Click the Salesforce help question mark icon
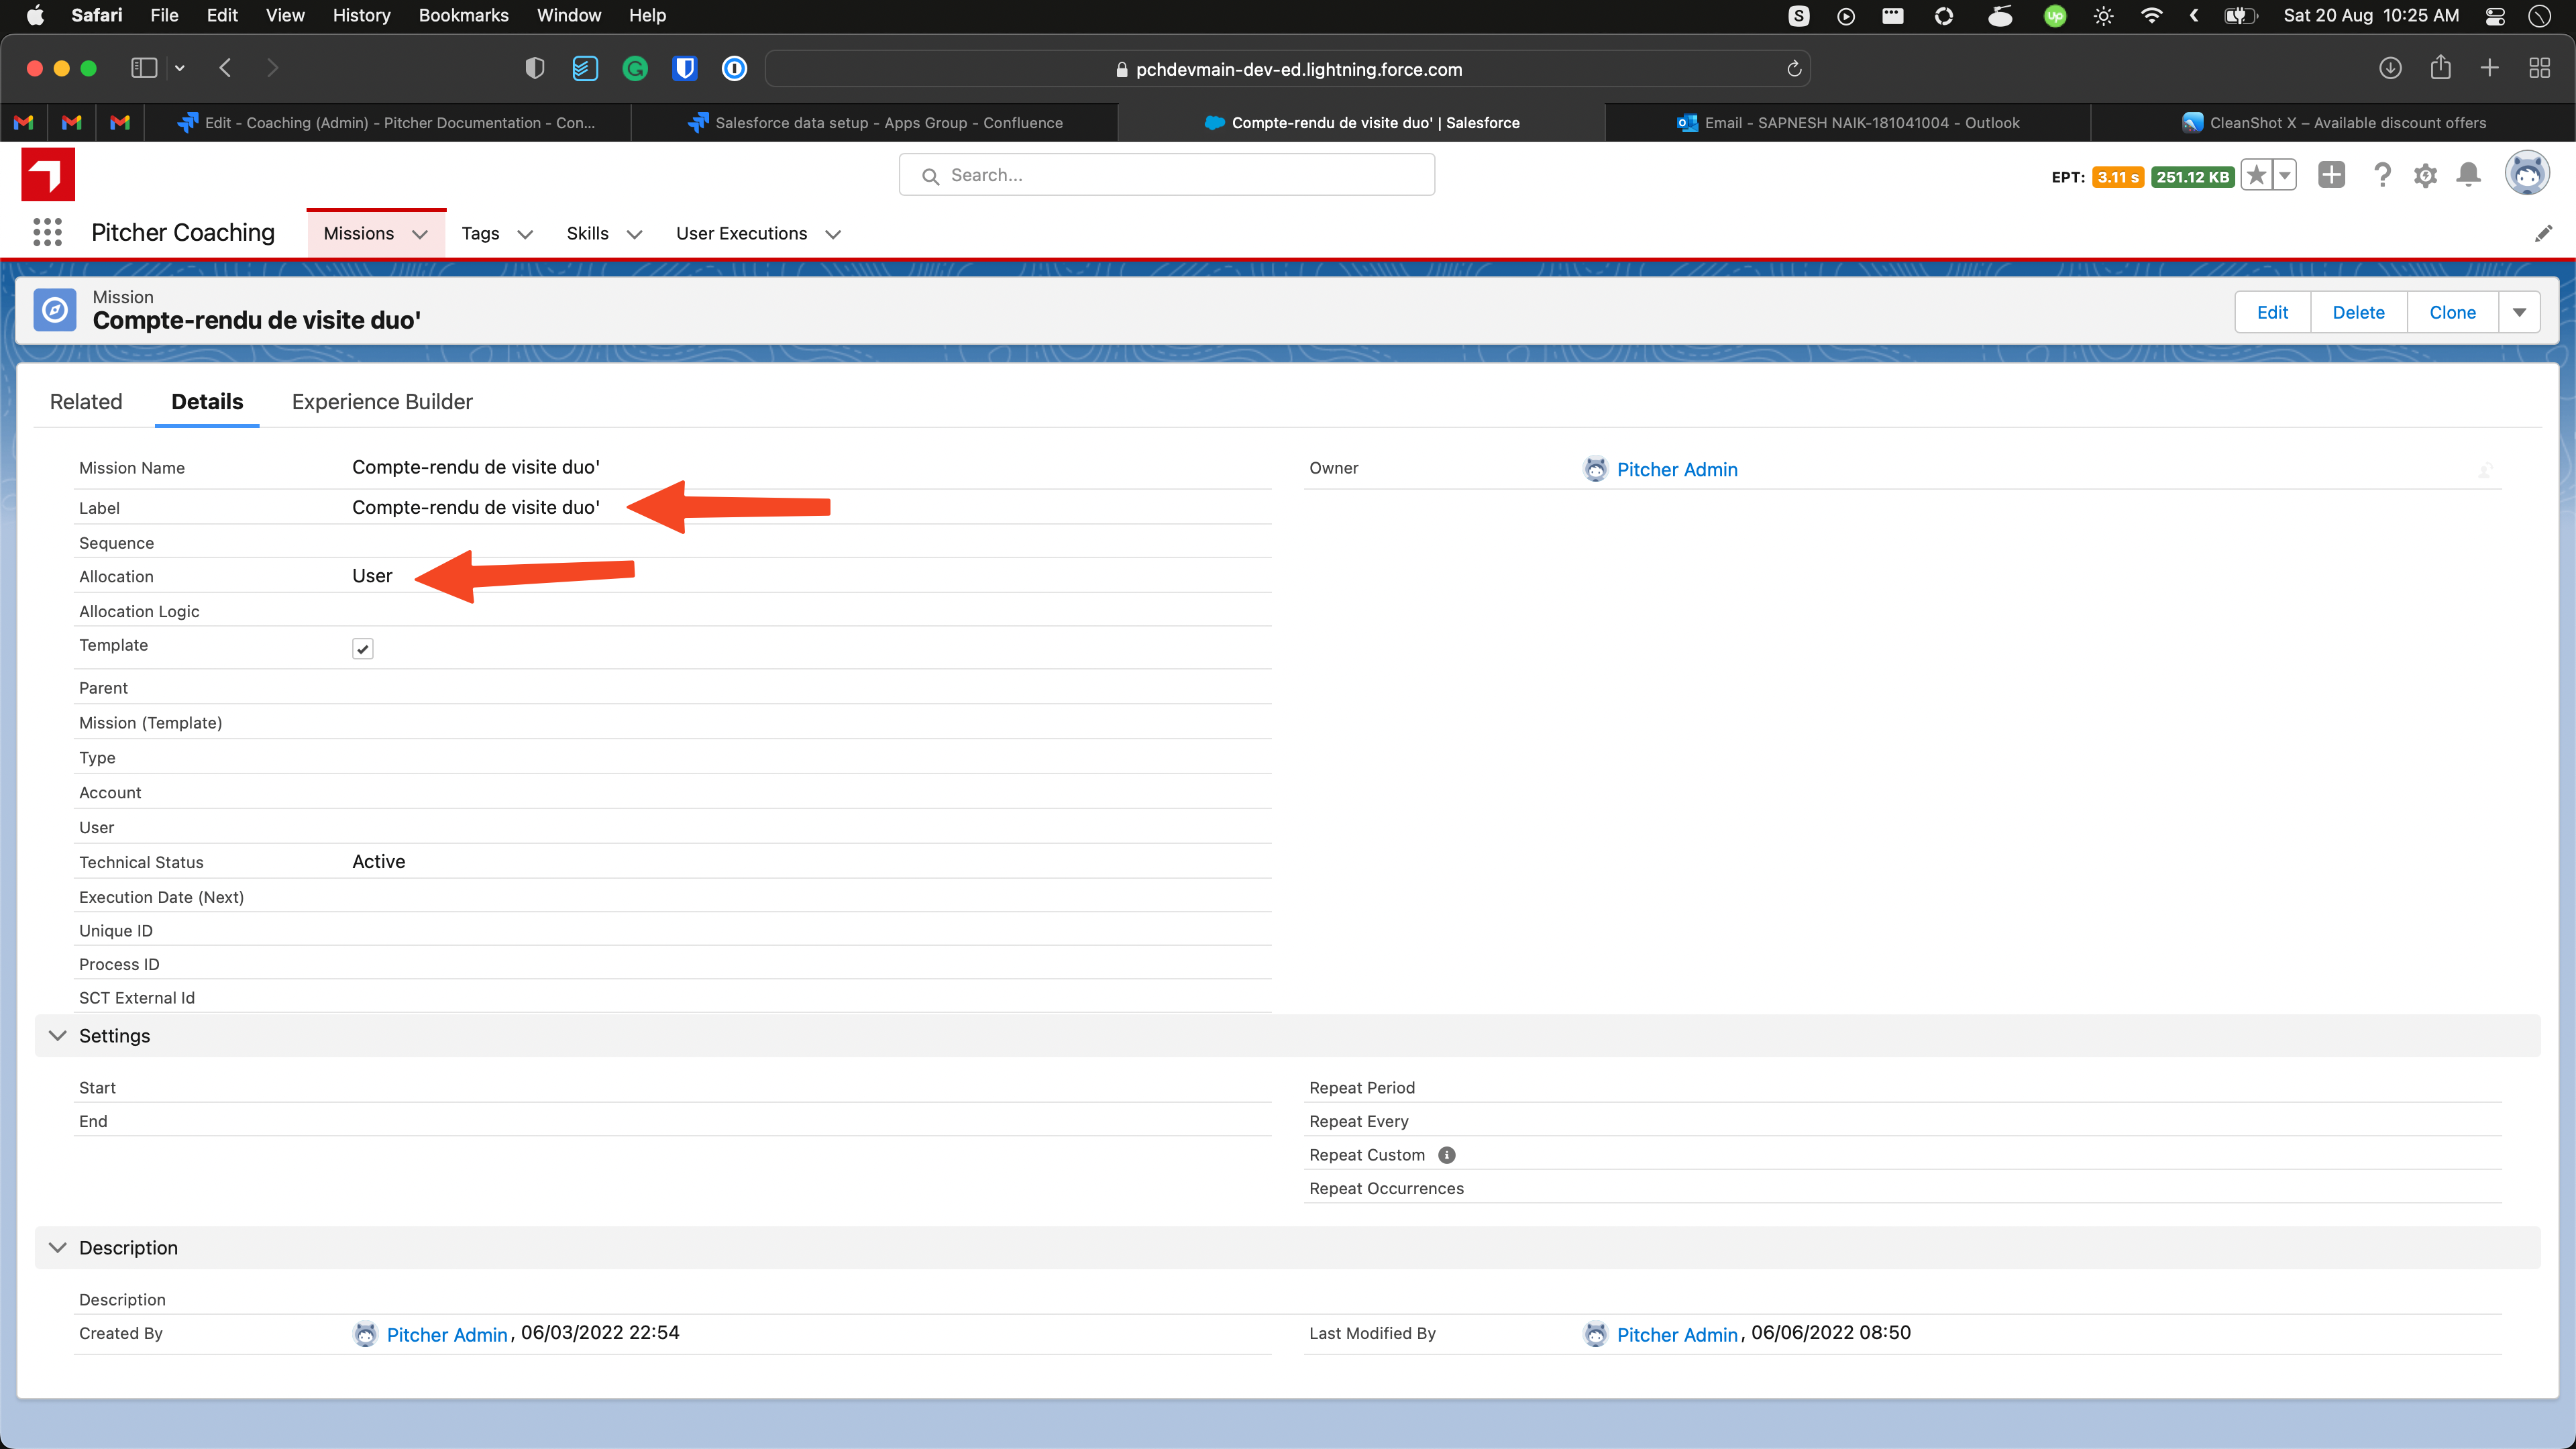Screen dimensions: 2576x1449 (2382, 176)
